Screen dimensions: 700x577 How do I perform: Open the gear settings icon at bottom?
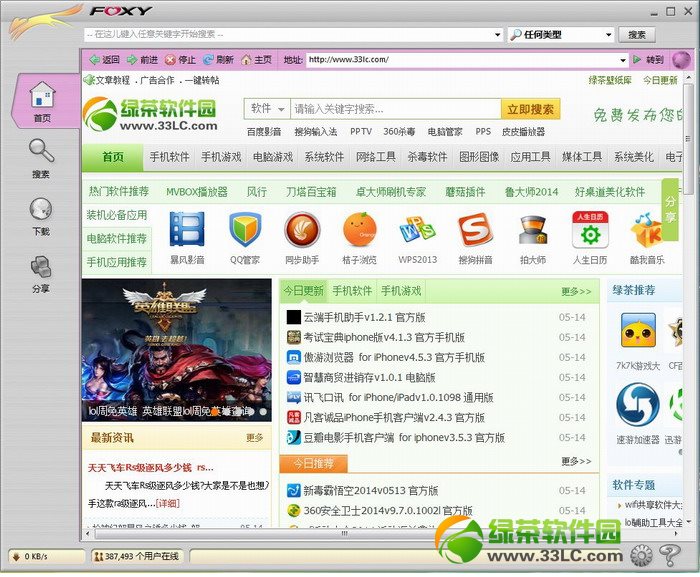pyautogui.click(x=642, y=555)
